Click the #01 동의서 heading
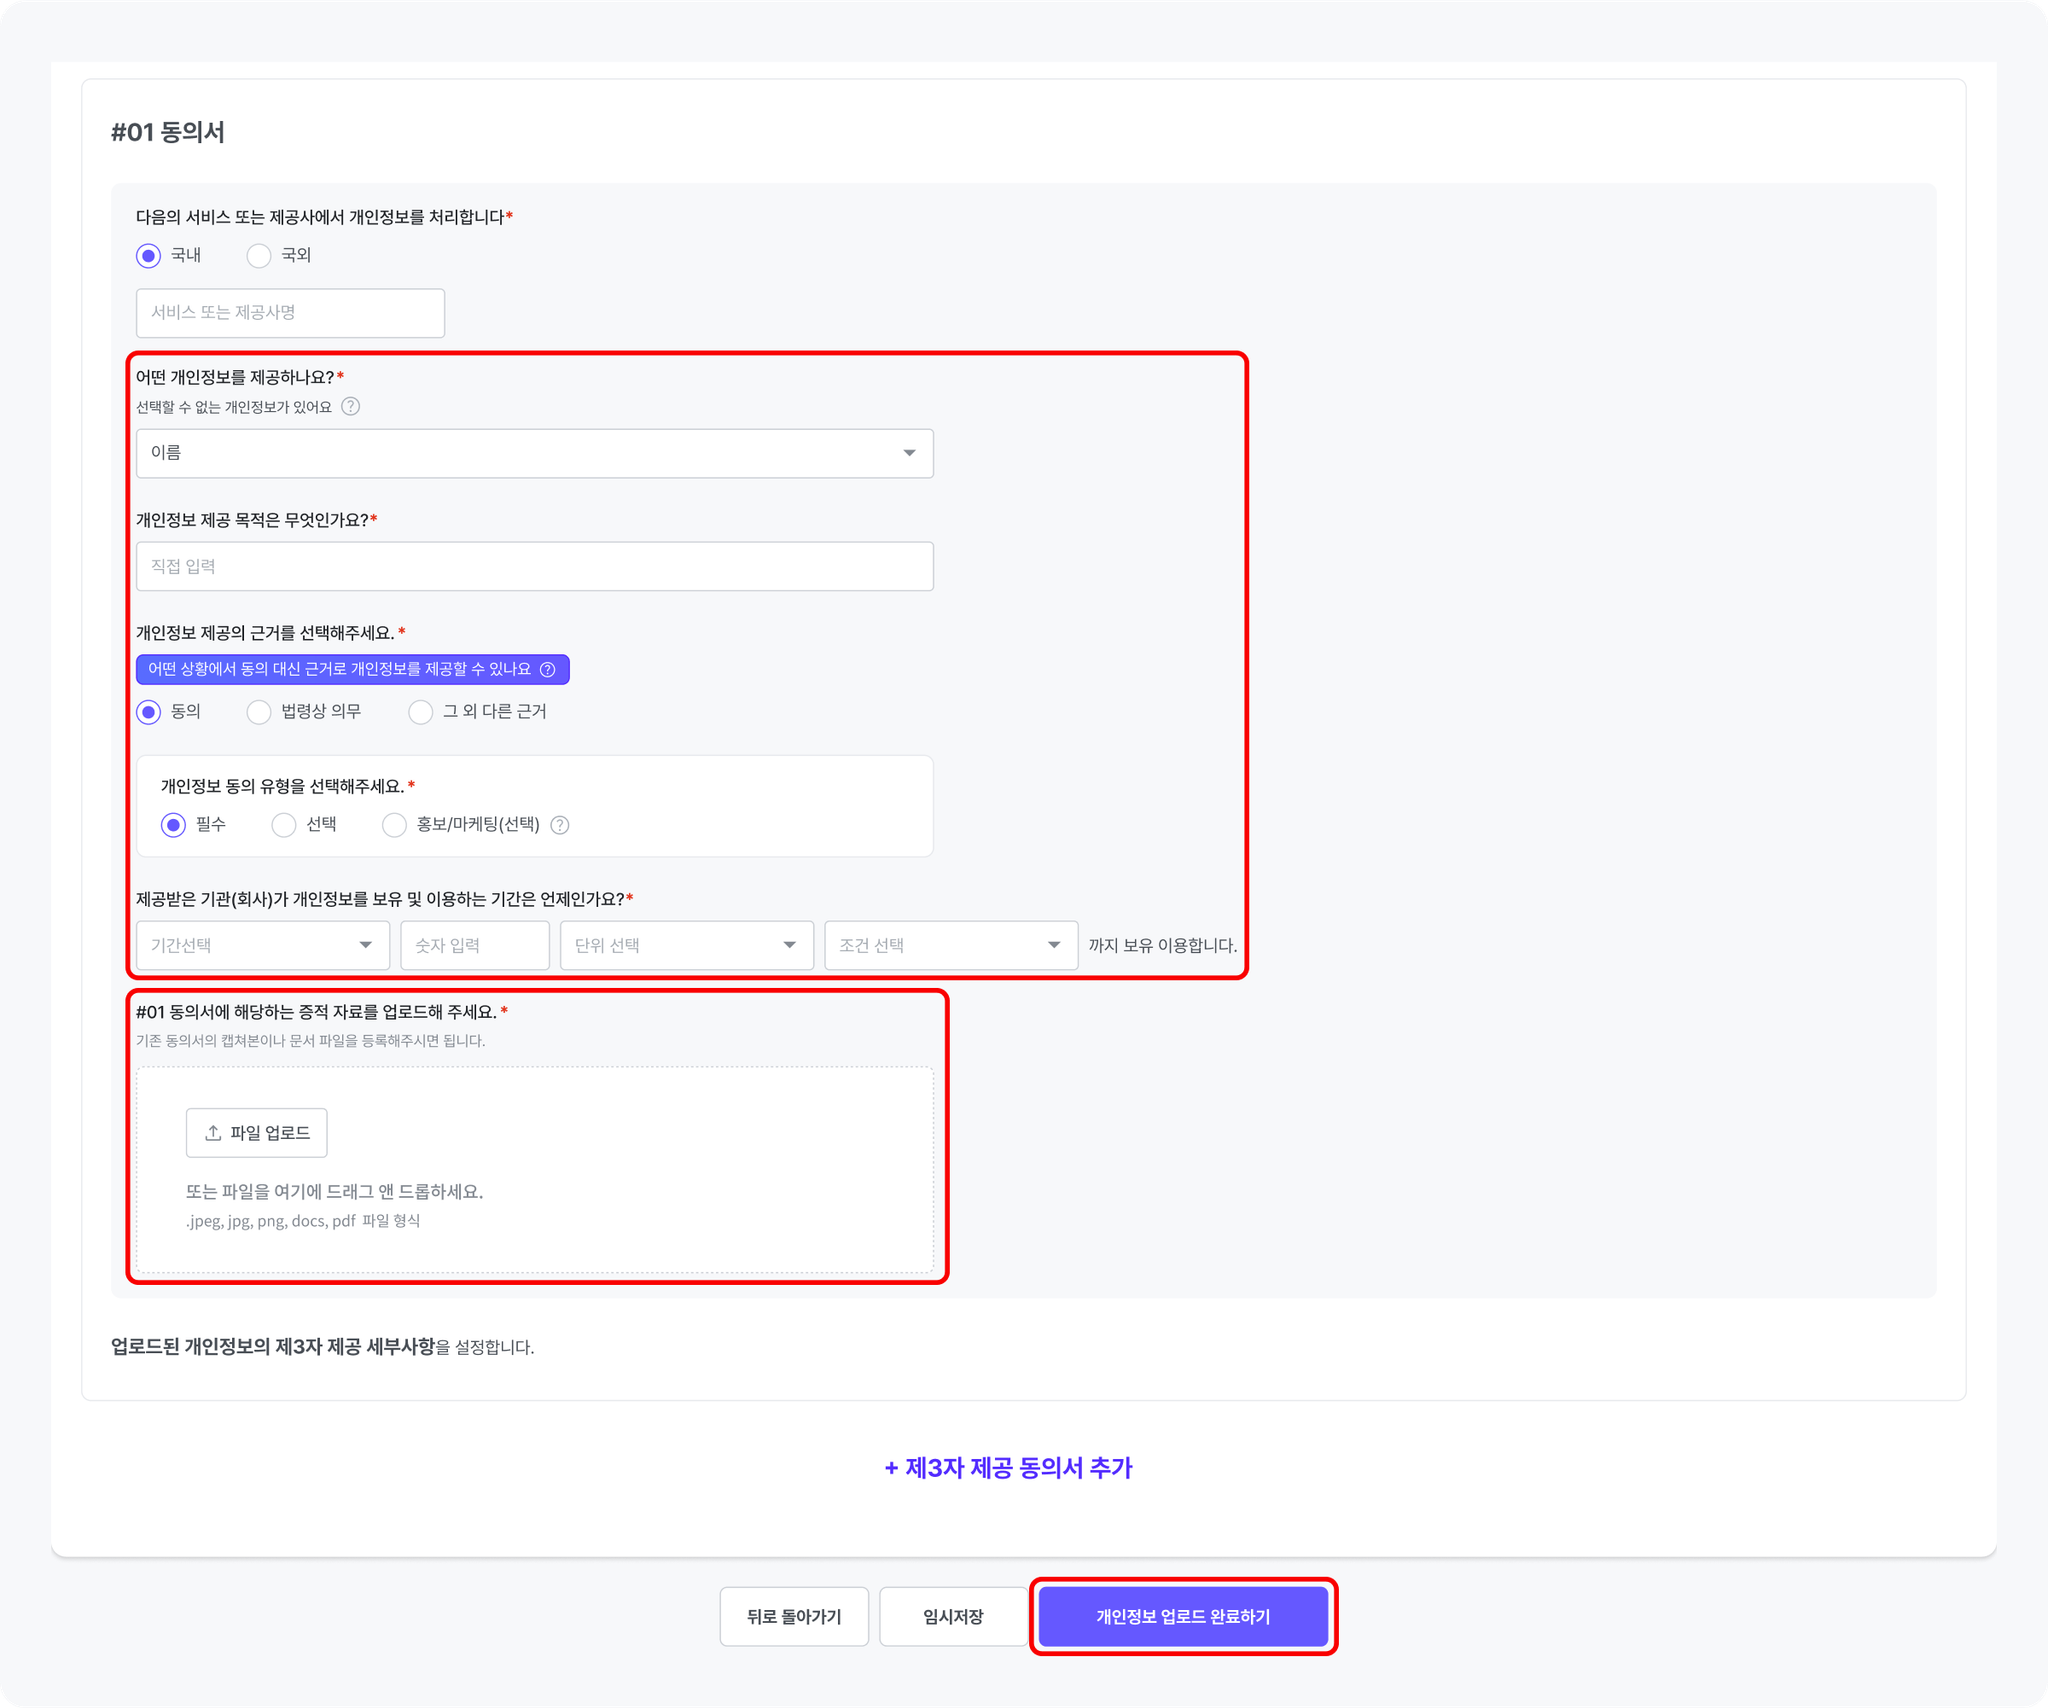The image size is (2048, 1708). (168, 132)
